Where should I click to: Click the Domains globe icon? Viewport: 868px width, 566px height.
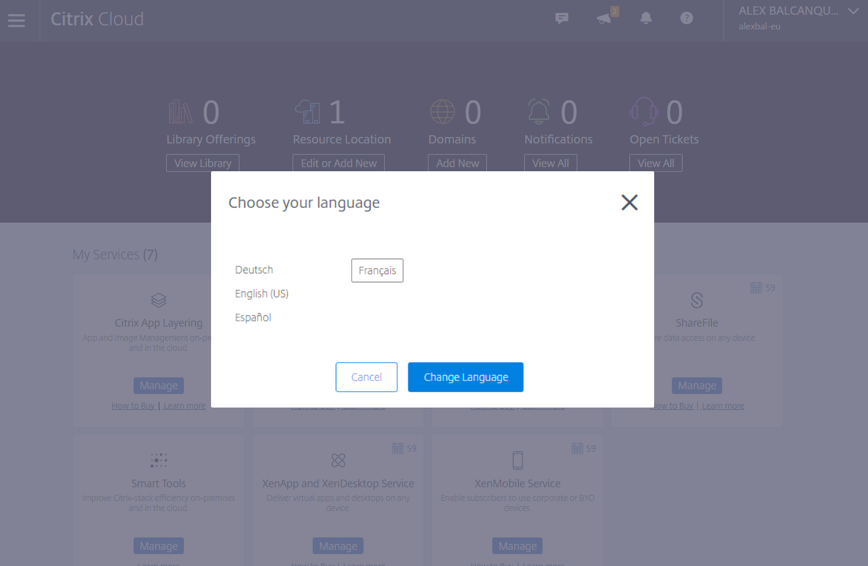coord(442,111)
